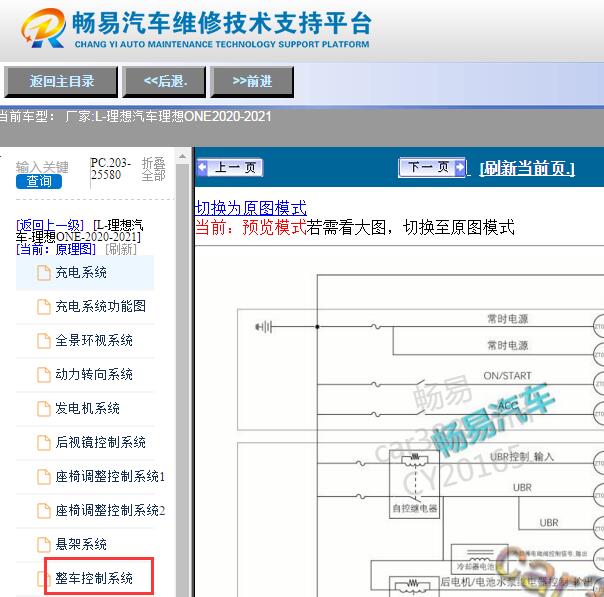Open the 刷新当前页 link

pyautogui.click(x=527, y=168)
